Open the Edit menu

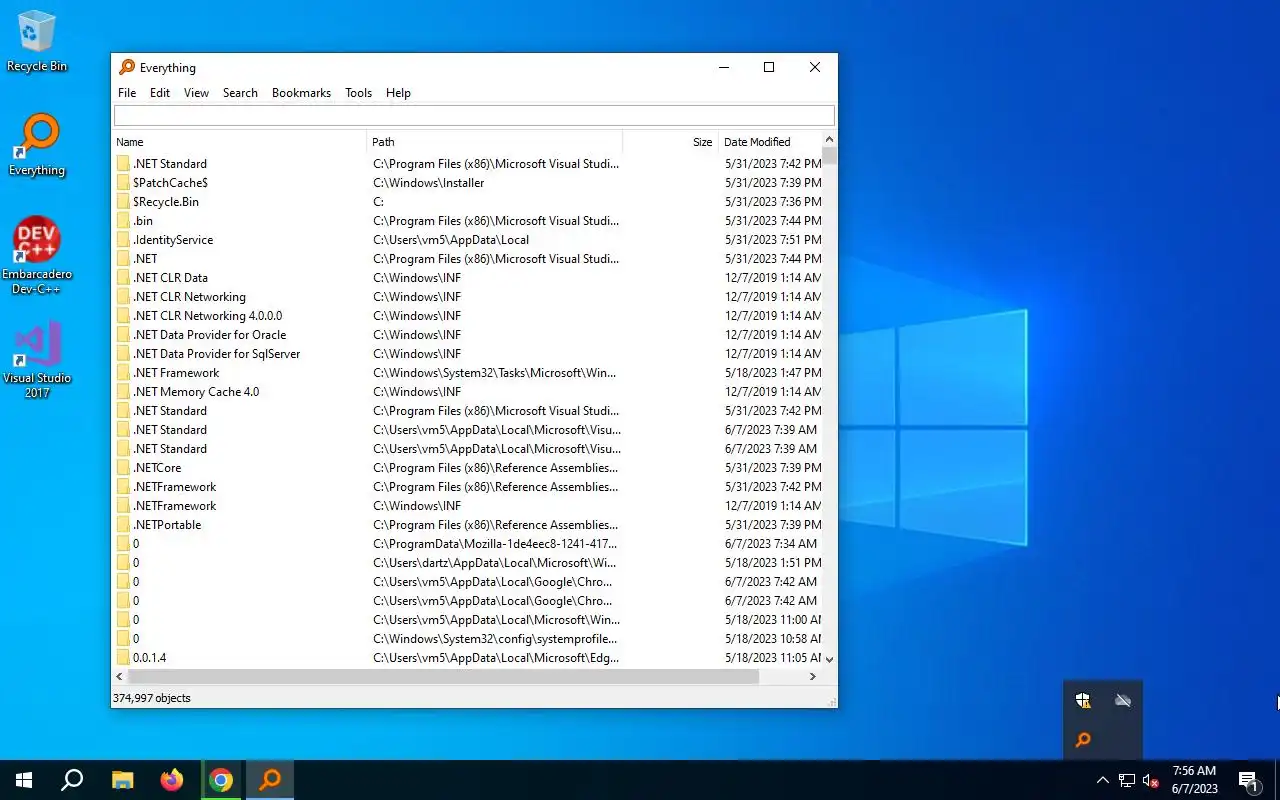[160, 93]
